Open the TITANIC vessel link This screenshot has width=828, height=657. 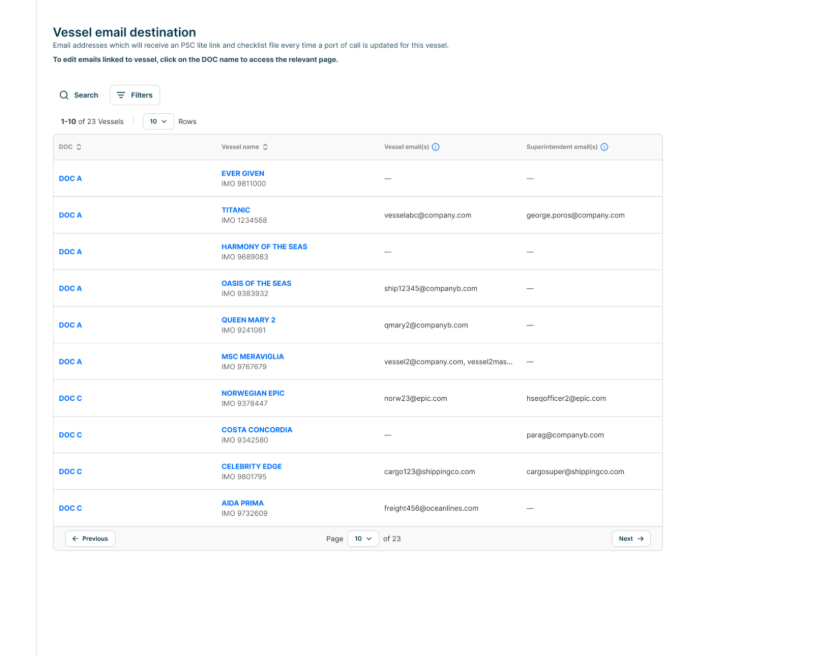point(236,210)
